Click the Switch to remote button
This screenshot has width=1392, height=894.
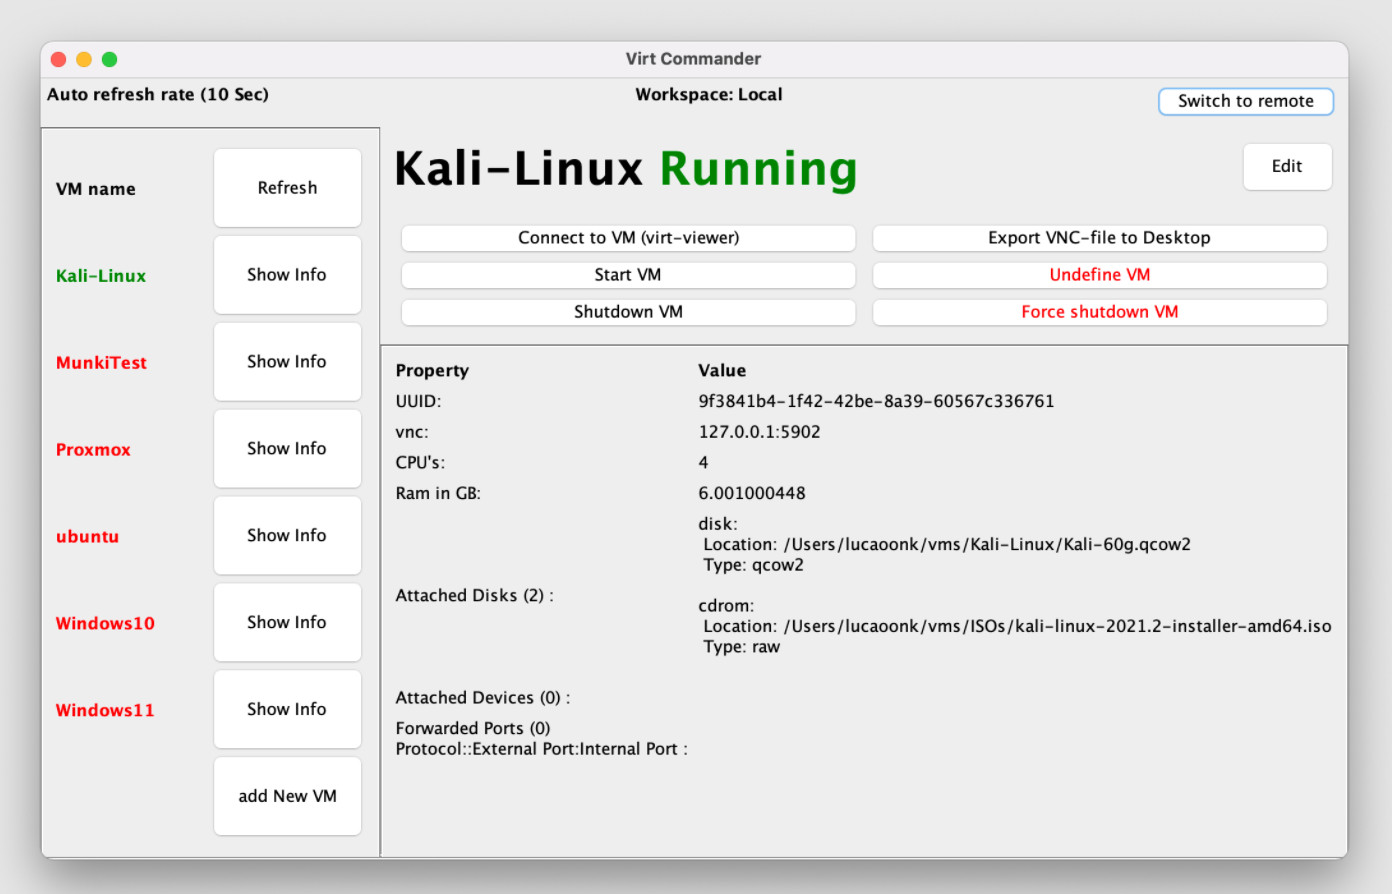pyautogui.click(x=1245, y=101)
